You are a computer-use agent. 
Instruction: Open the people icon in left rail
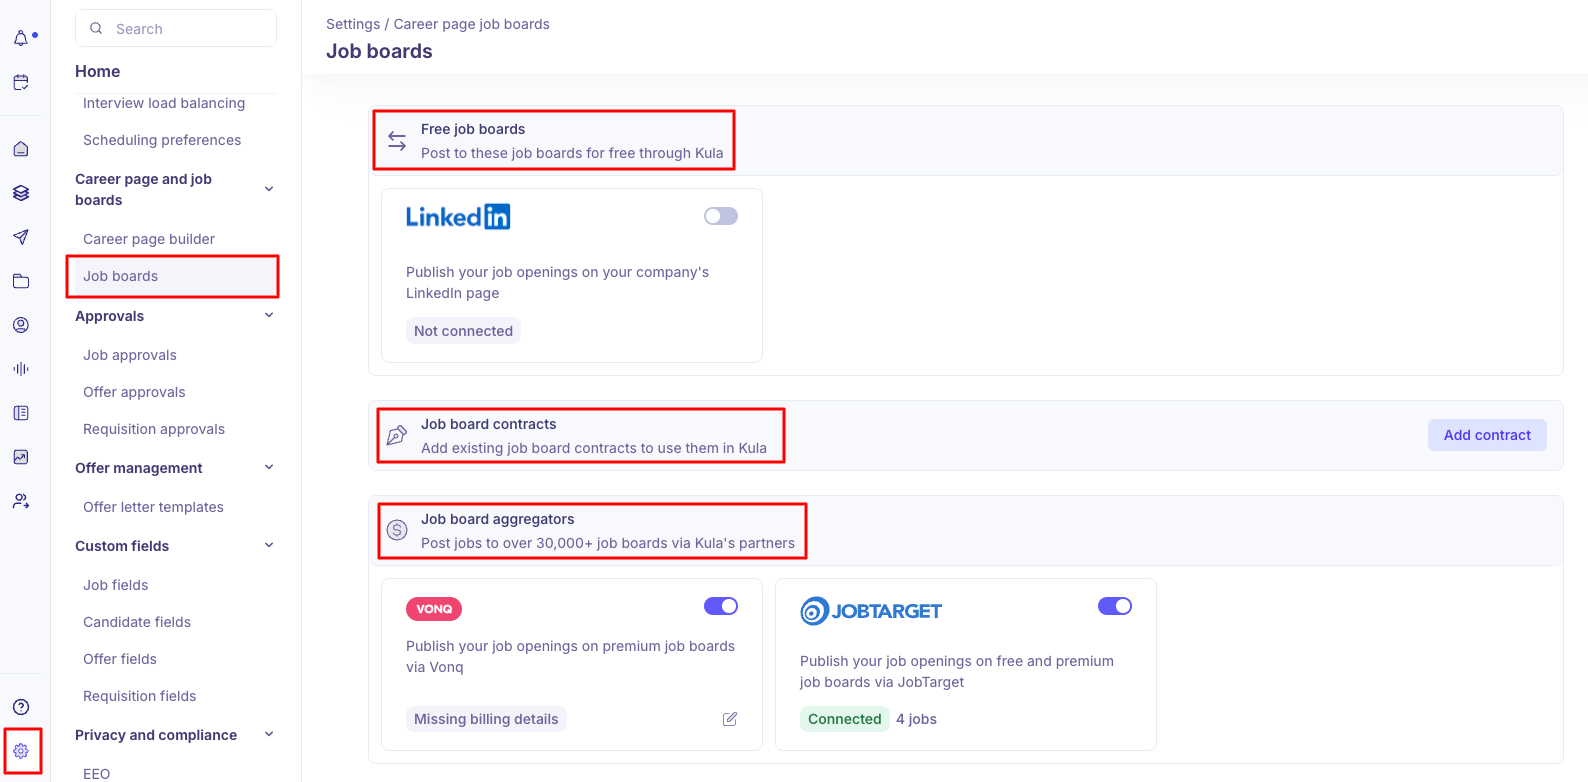(x=21, y=501)
